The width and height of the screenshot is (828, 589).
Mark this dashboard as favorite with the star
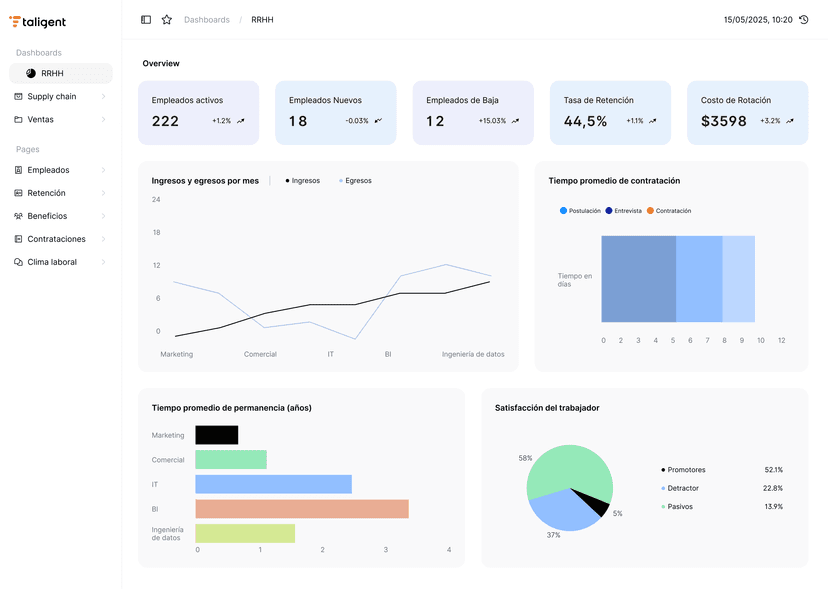point(166,19)
